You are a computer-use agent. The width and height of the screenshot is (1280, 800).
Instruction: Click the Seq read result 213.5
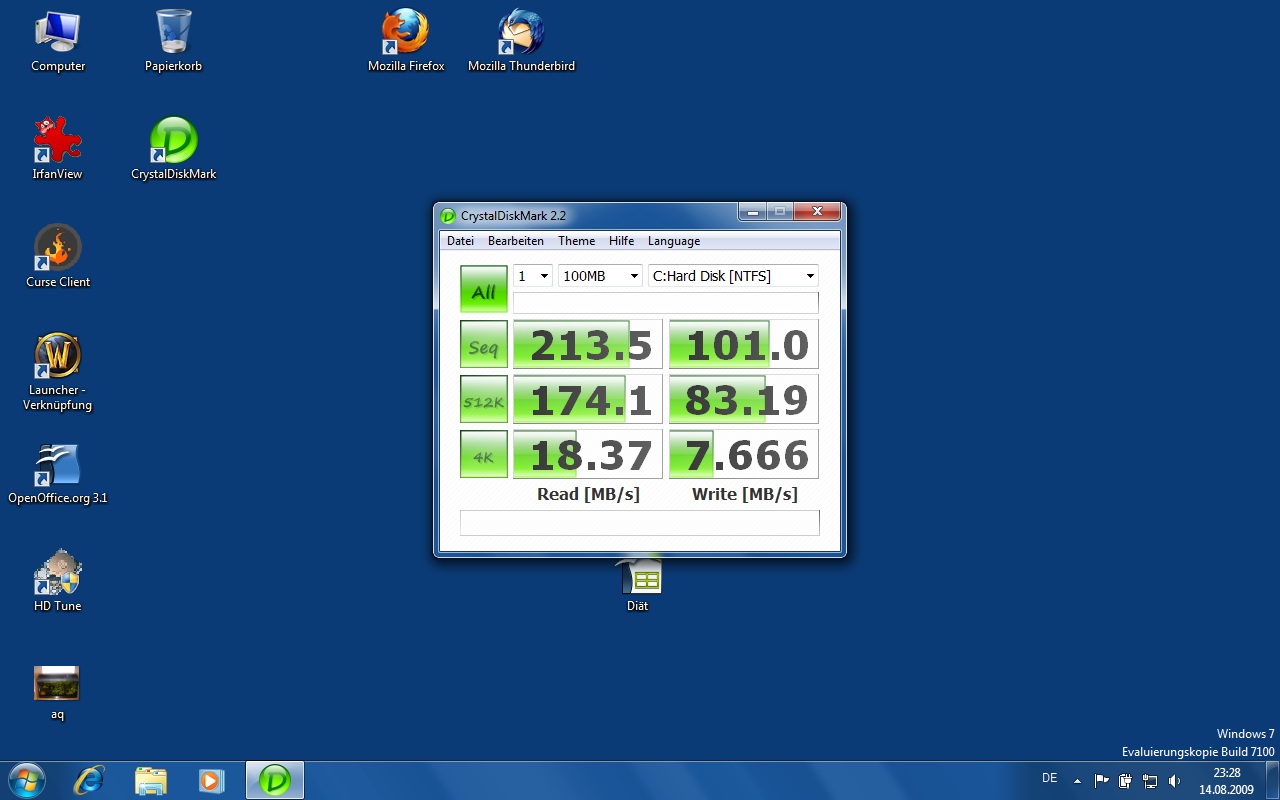(x=588, y=344)
